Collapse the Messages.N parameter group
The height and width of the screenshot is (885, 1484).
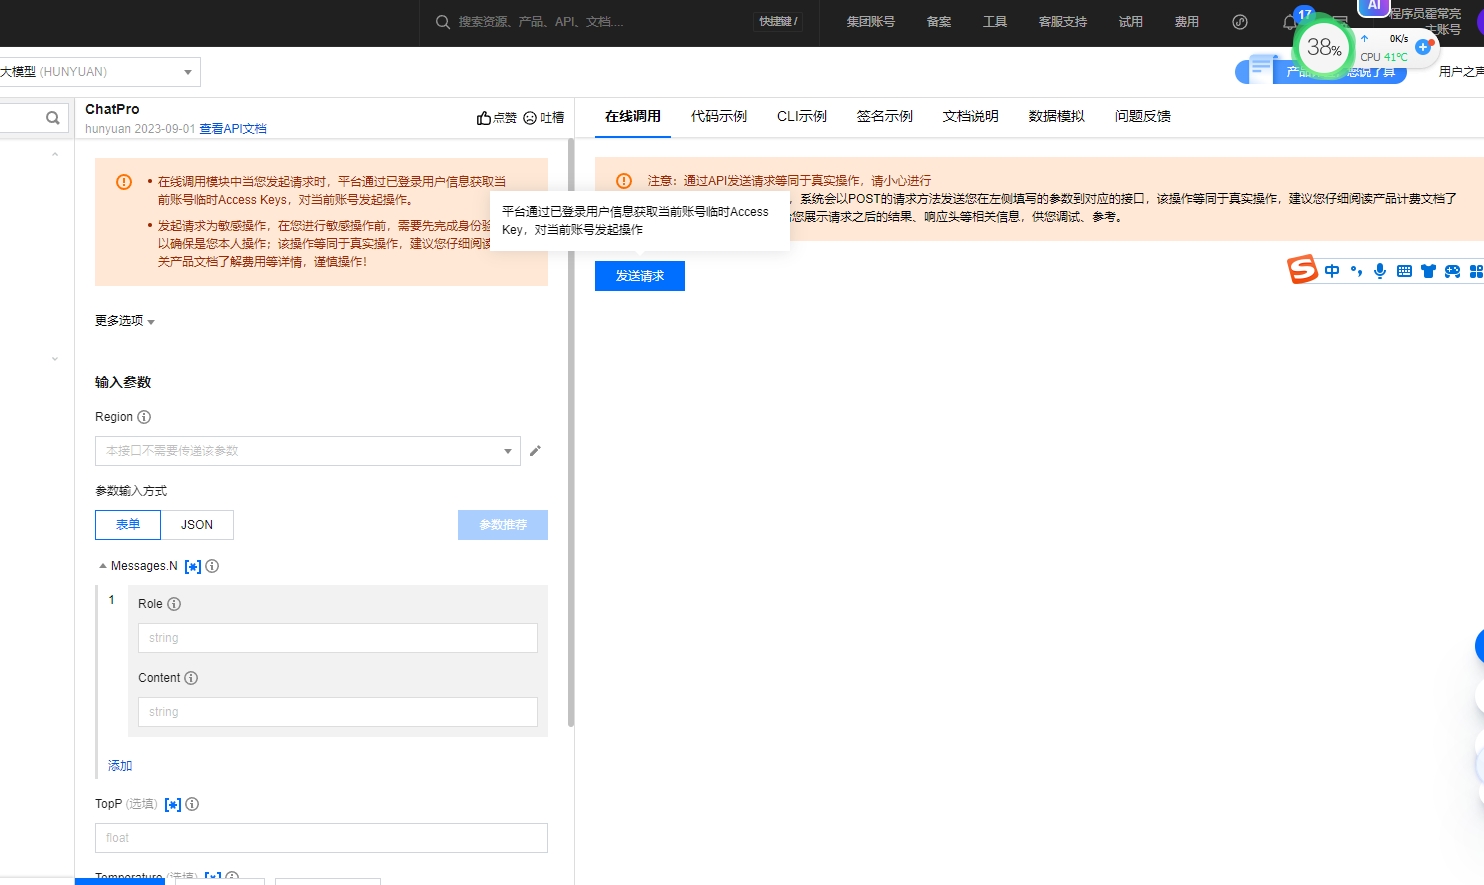(102, 566)
